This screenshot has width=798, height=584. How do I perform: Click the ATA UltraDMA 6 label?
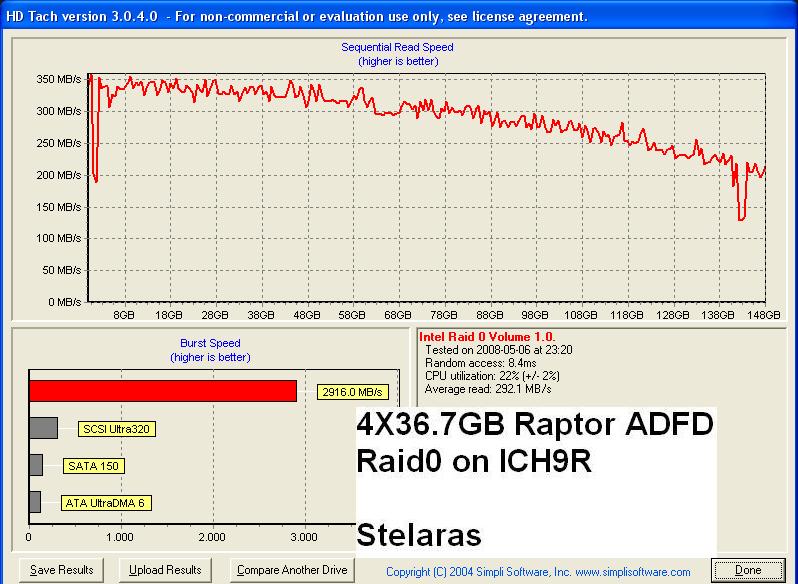click(106, 503)
